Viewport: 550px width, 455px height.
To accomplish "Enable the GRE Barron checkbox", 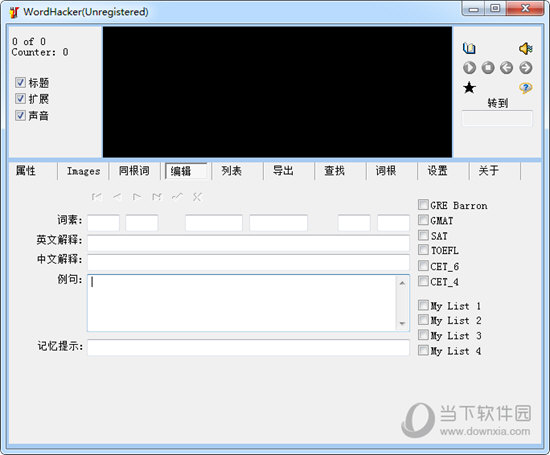I will coord(423,205).
